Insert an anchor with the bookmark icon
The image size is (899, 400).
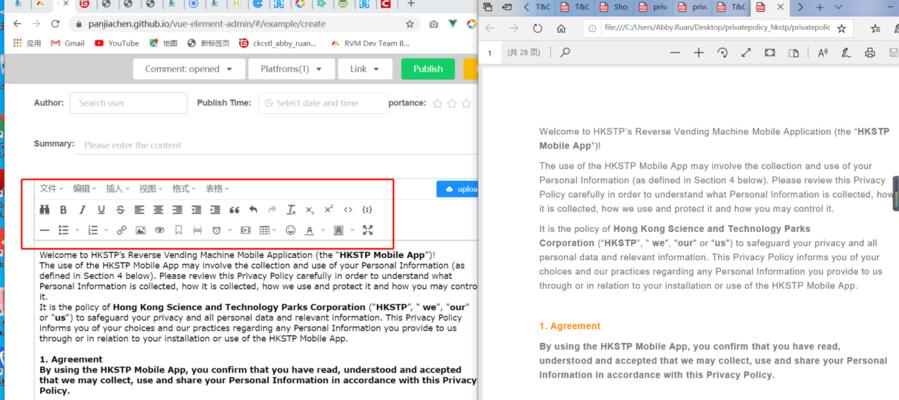click(x=178, y=230)
